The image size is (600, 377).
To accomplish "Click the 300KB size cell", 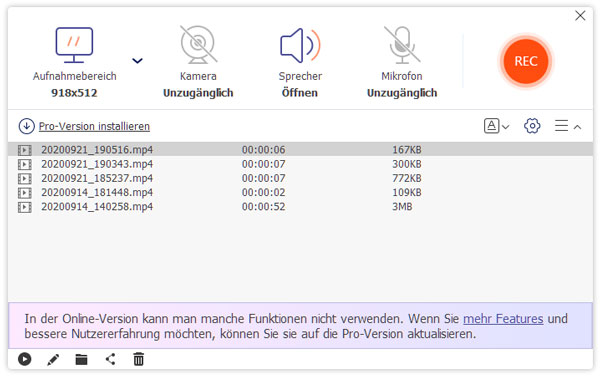I will 407,164.
